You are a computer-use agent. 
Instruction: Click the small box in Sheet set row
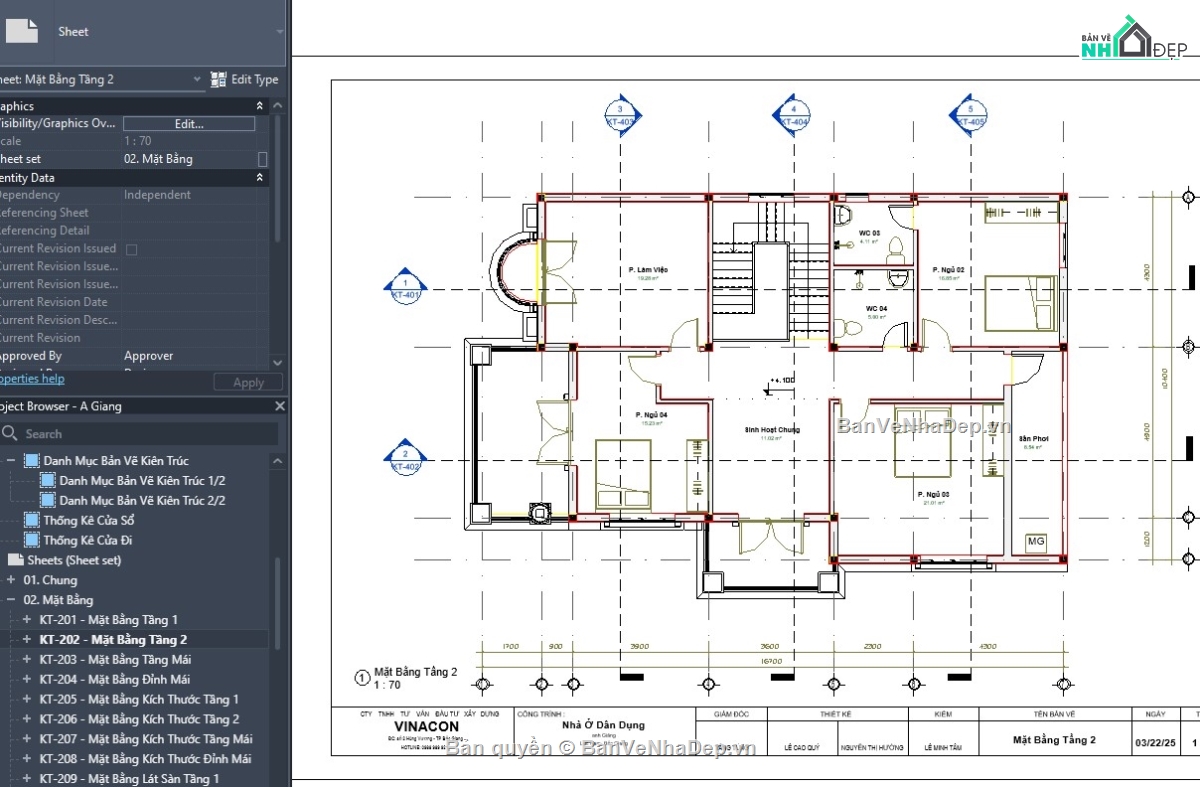pyautogui.click(x=262, y=159)
